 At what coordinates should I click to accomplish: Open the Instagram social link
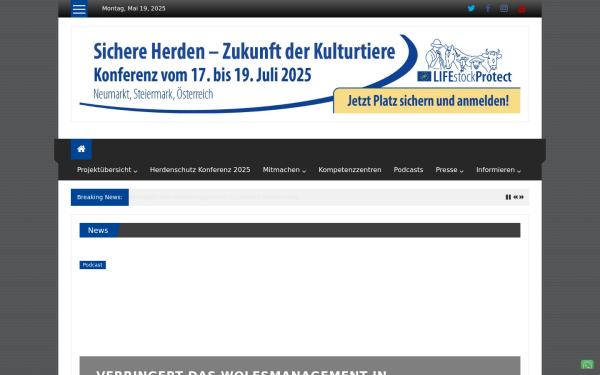(504, 8)
